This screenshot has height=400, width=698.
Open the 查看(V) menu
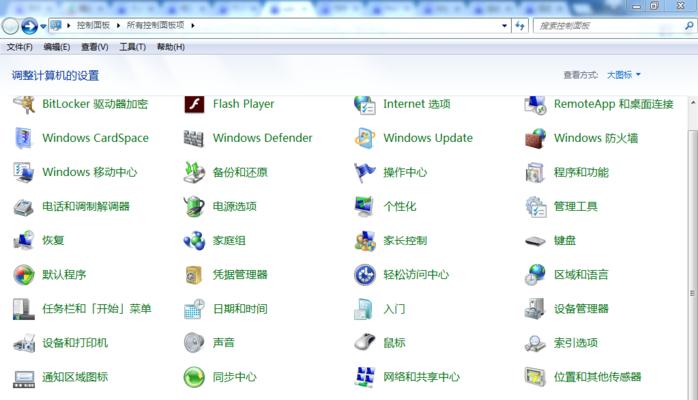[x=94, y=47]
